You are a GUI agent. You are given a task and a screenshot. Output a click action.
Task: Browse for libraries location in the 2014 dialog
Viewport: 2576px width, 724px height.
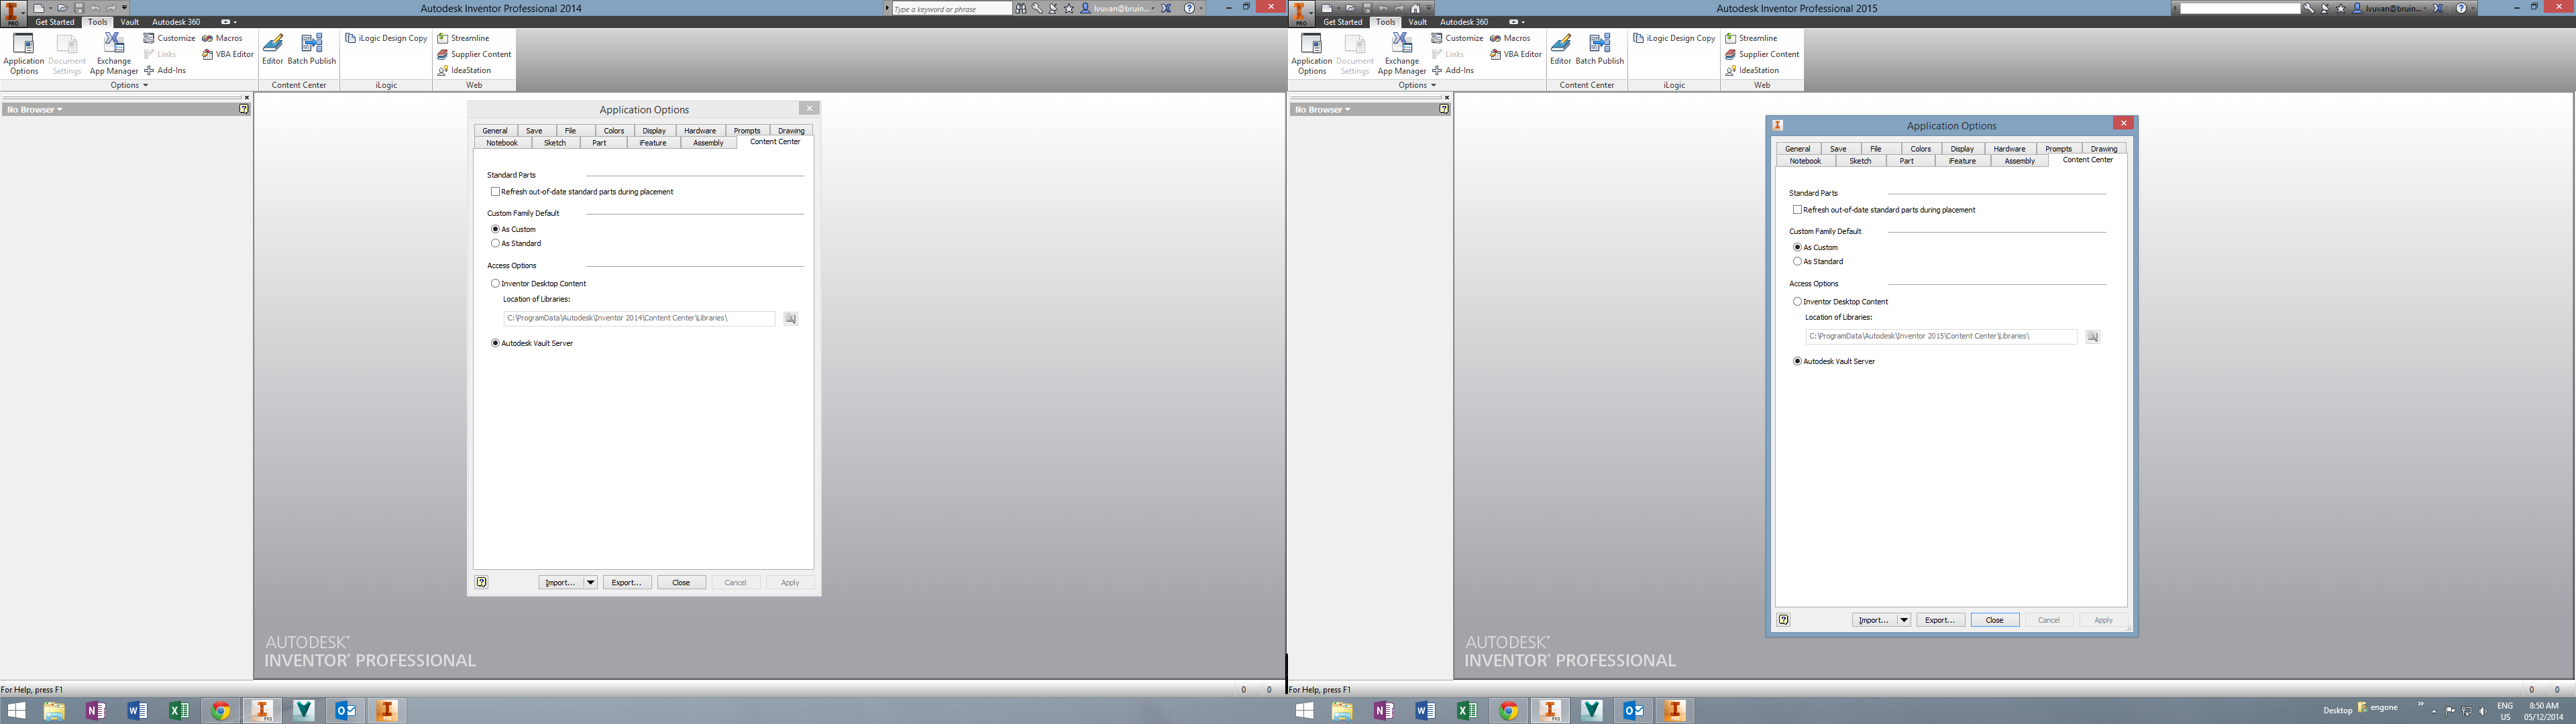pos(790,318)
